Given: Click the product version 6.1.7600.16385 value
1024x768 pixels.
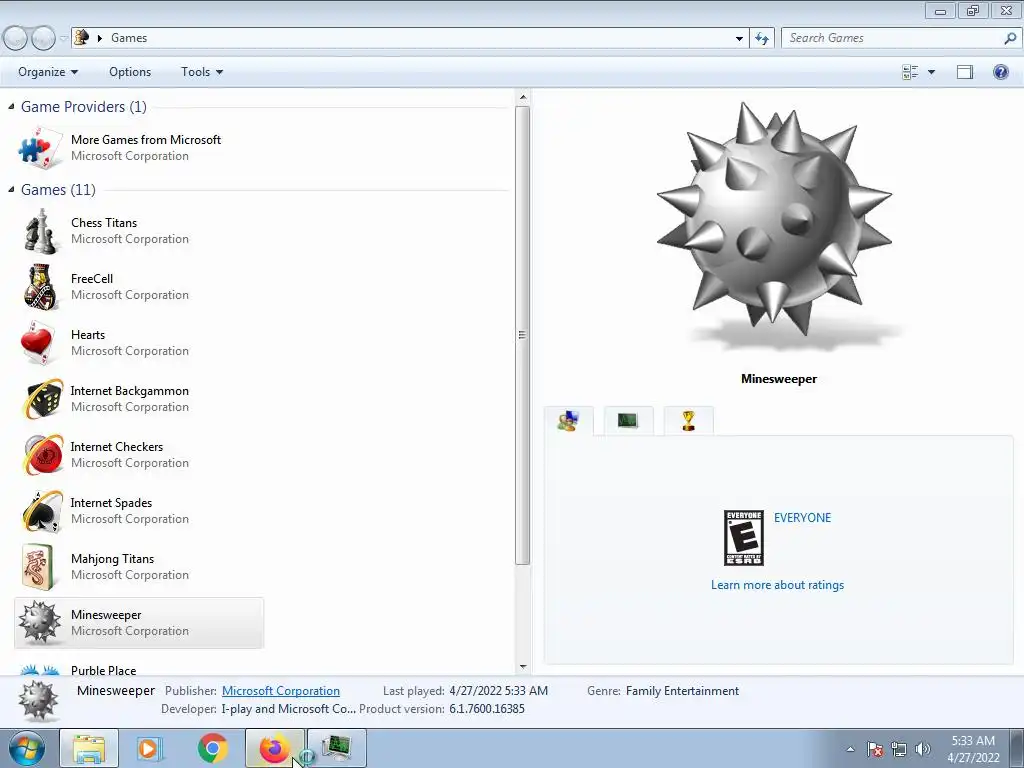Looking at the screenshot, I should [487, 709].
